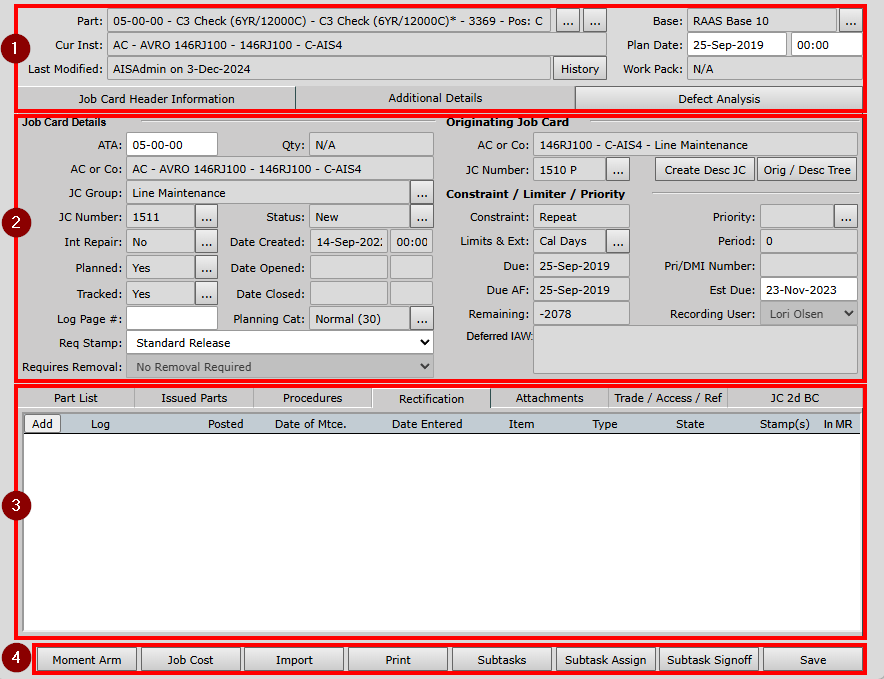Screen dimensions: 884x679
Task: Select the Trade / Access / Ref tab
Action: pos(667,398)
